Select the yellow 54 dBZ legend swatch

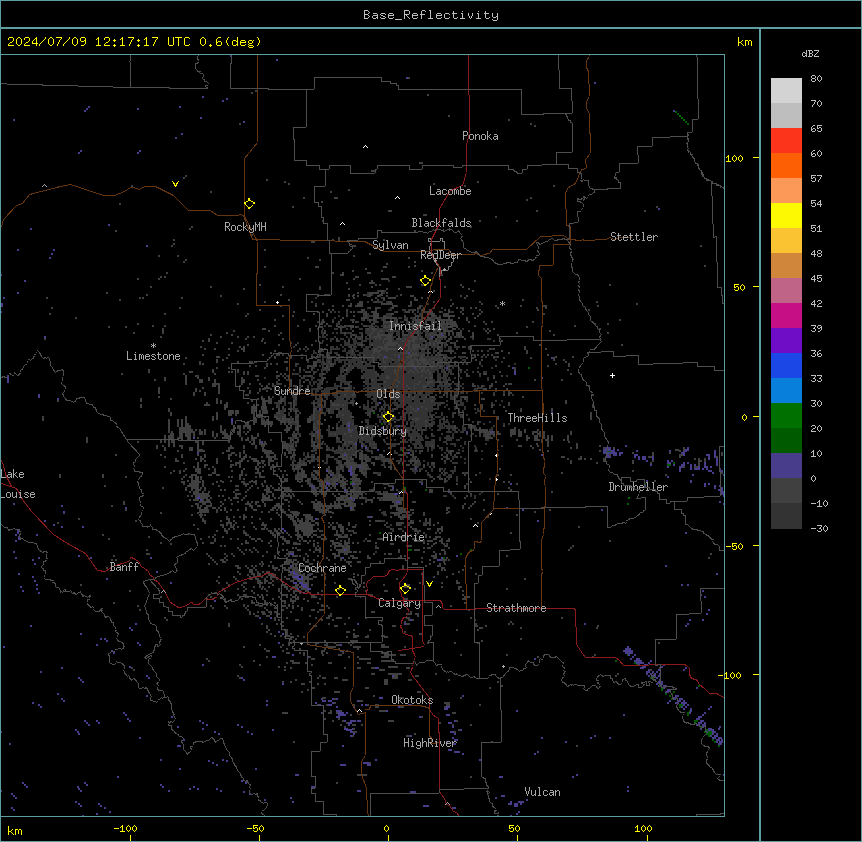point(786,215)
